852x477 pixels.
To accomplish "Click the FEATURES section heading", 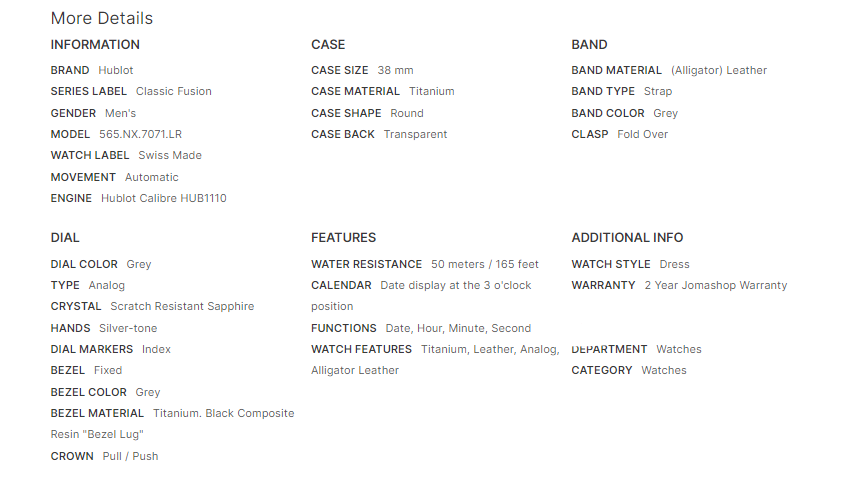I will pos(343,238).
